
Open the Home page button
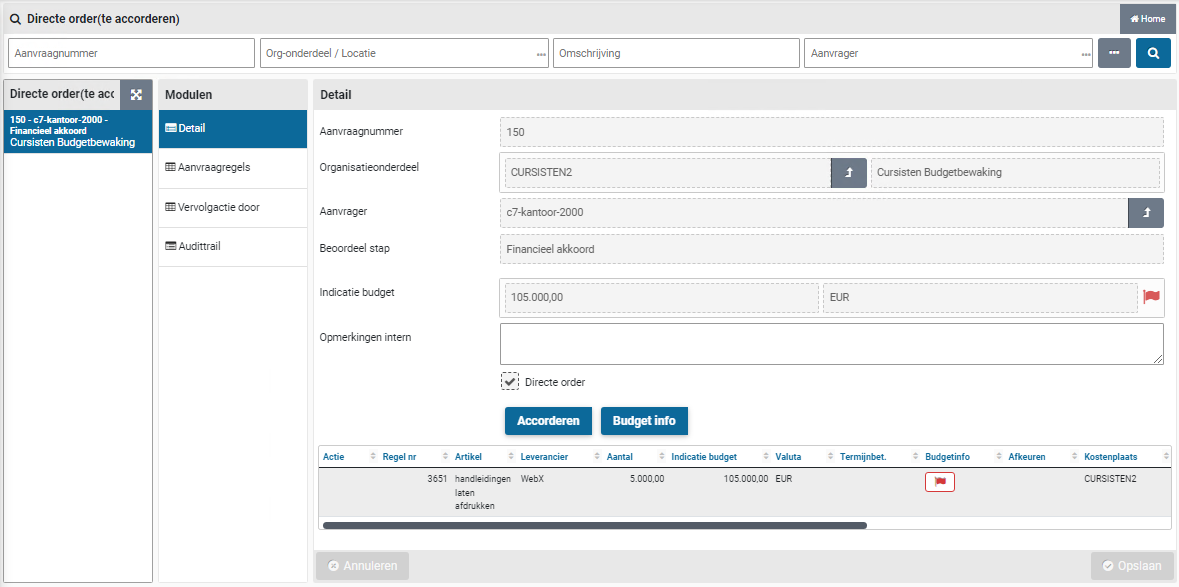[1147, 19]
